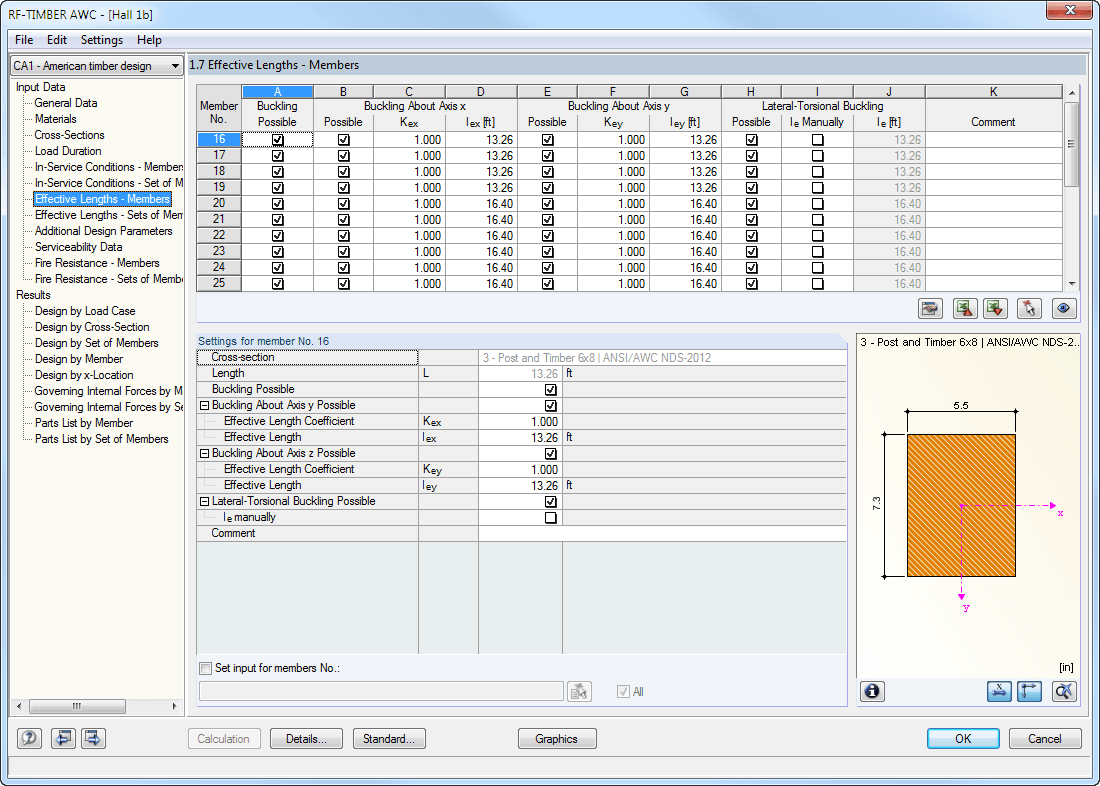The height and width of the screenshot is (786, 1100).
Task: Collapse Buckling About Axis z Possible group
Action: click(x=204, y=453)
